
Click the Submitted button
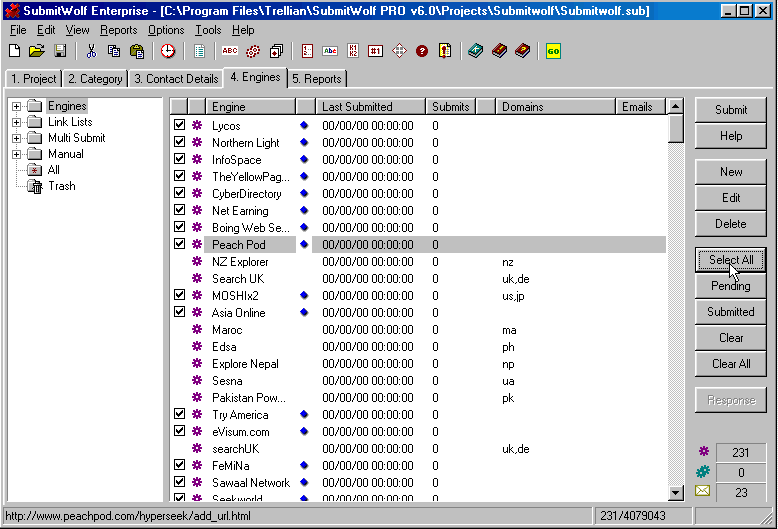coord(731,312)
